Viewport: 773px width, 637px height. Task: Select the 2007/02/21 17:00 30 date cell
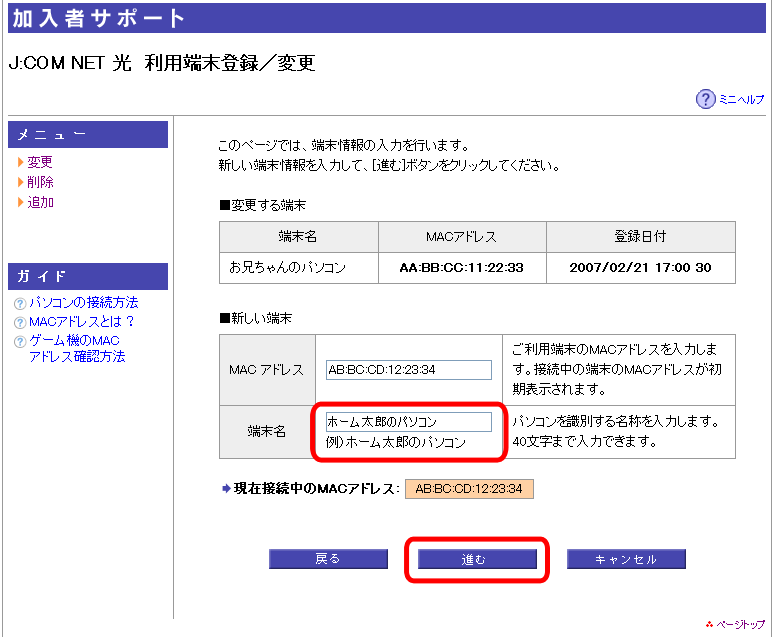point(640,268)
